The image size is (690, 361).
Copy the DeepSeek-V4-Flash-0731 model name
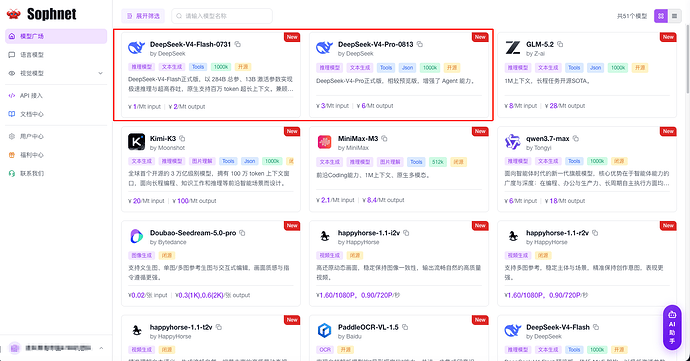(238, 44)
